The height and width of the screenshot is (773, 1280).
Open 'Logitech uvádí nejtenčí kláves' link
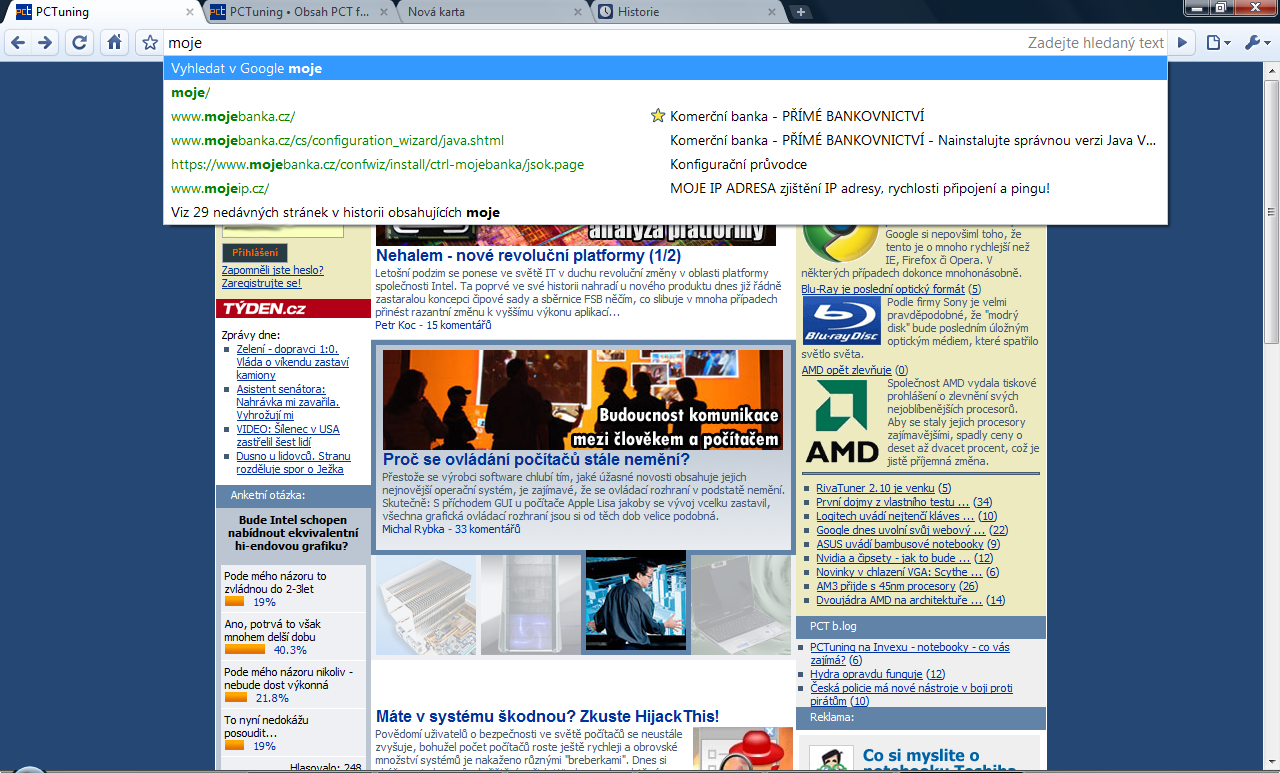[x=895, y=516]
